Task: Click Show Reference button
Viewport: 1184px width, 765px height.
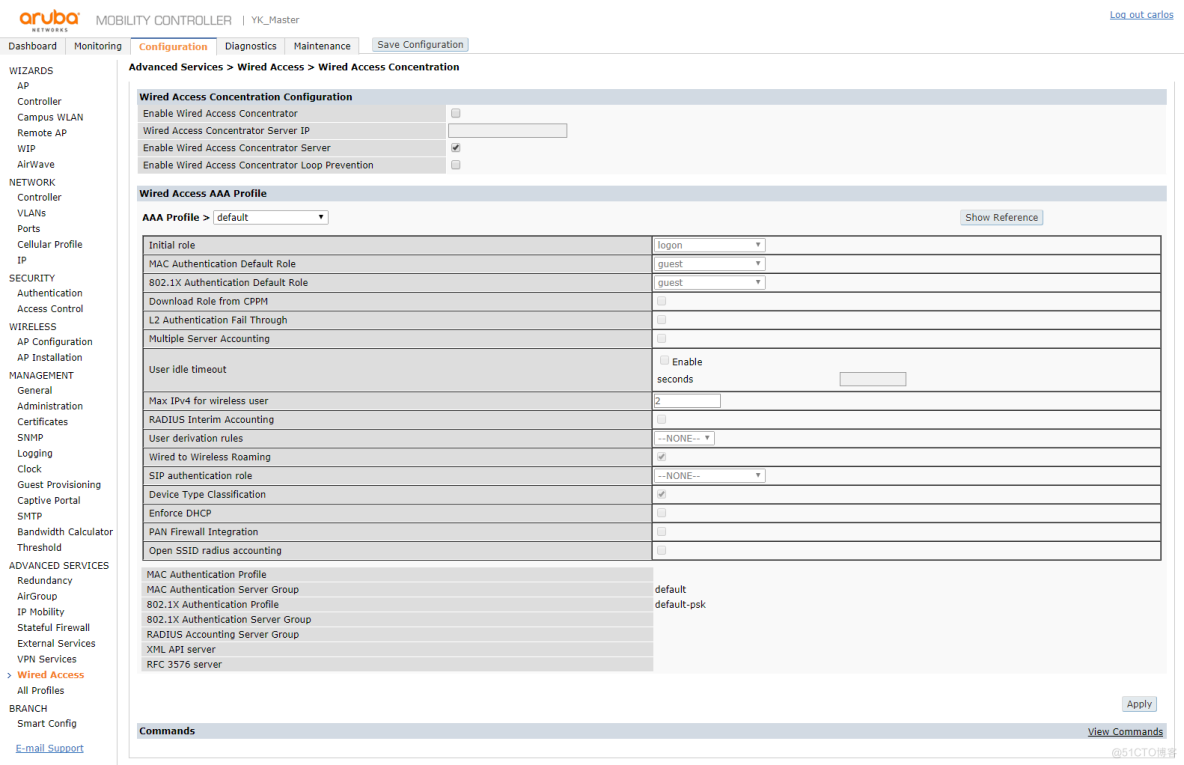Action: (1001, 217)
